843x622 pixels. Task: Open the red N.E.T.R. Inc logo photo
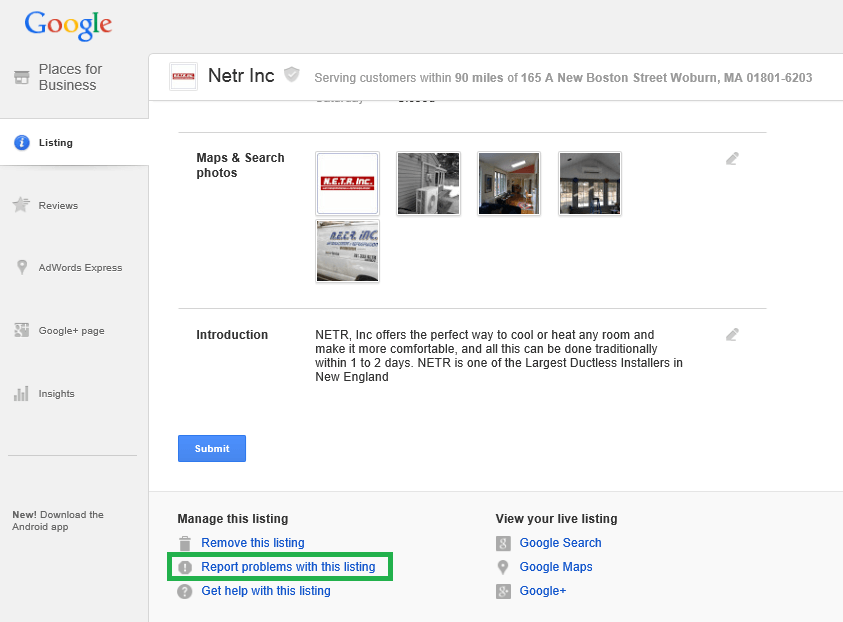(x=347, y=183)
